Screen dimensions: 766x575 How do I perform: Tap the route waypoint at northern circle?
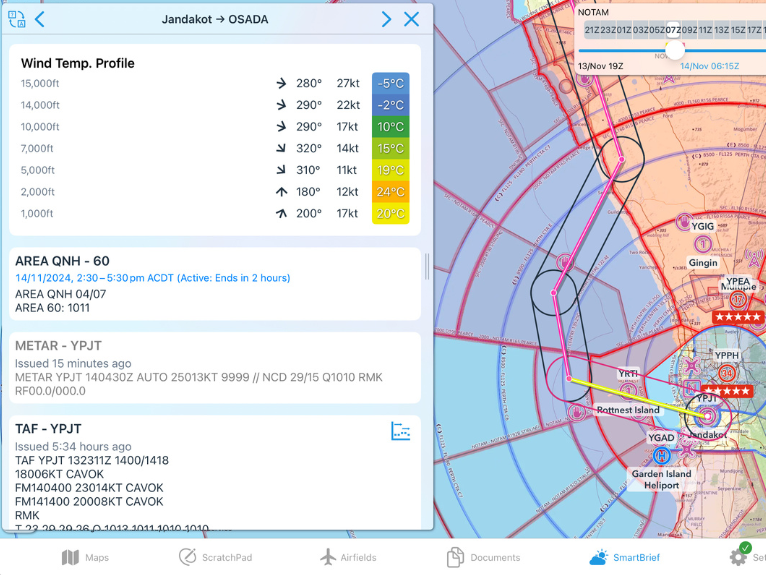pyautogui.click(x=621, y=159)
